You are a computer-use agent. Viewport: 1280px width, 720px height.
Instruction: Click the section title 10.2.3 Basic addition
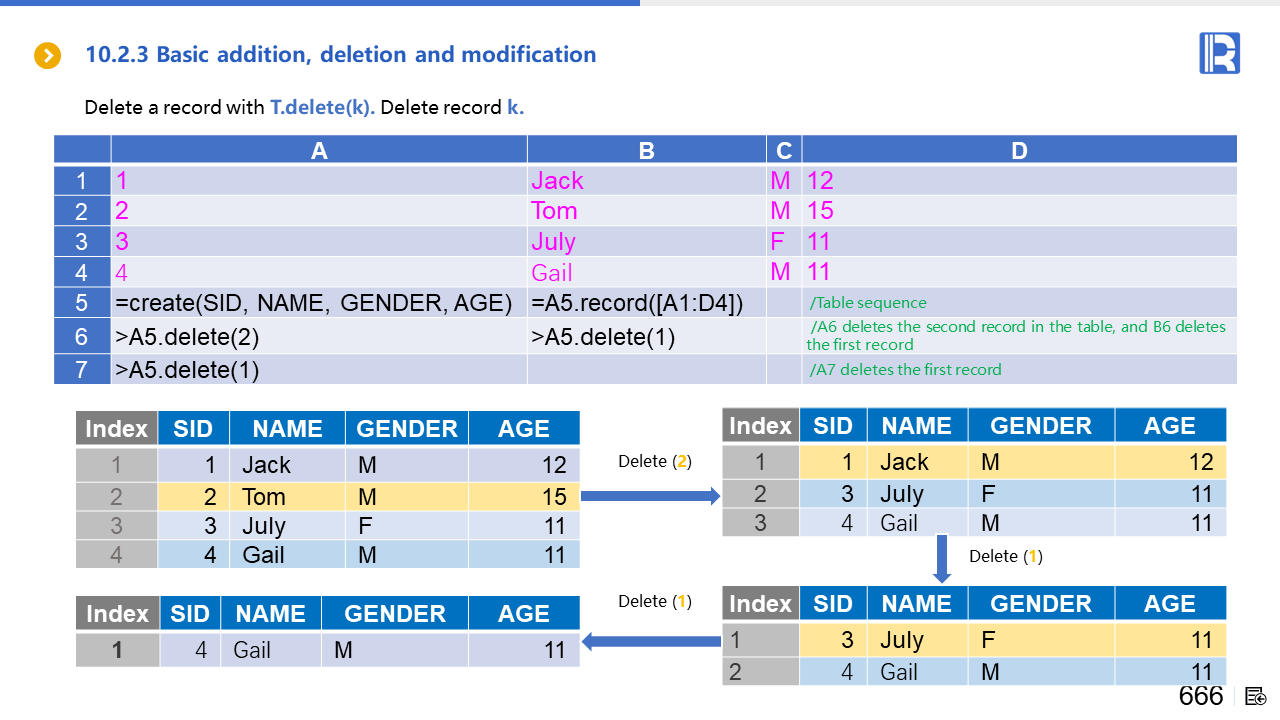[x=340, y=55]
